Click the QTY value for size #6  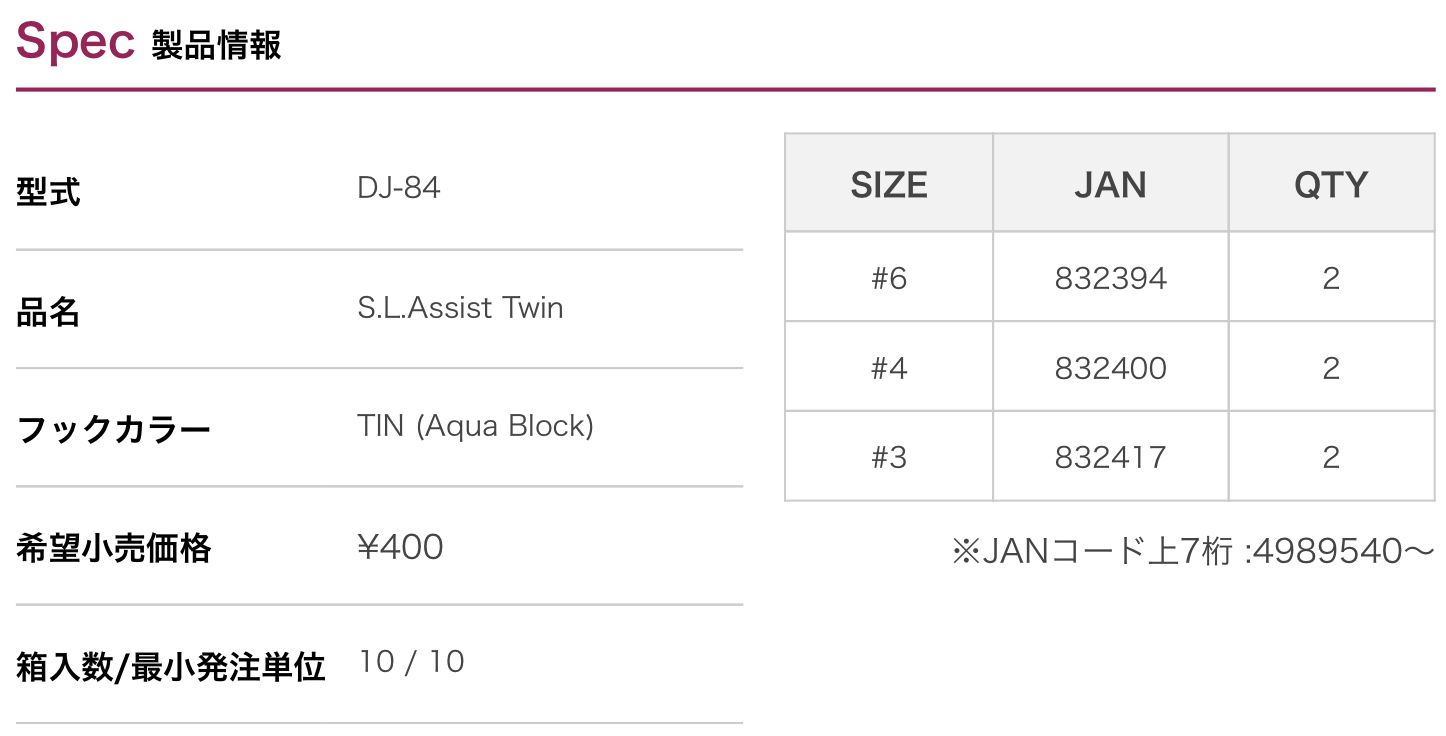[x=1331, y=278]
